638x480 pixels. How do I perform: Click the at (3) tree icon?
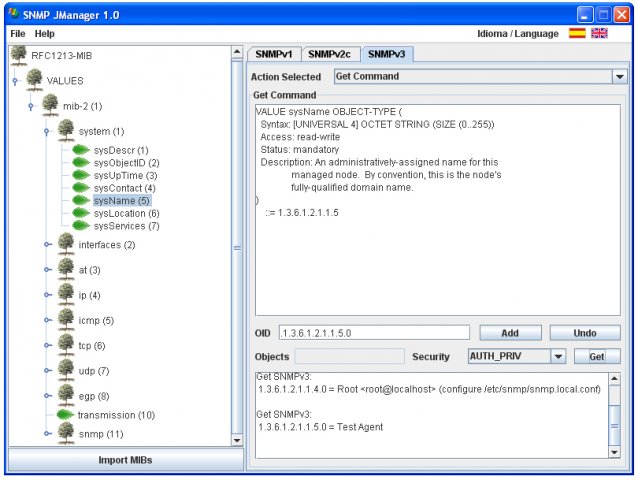[x=66, y=269]
